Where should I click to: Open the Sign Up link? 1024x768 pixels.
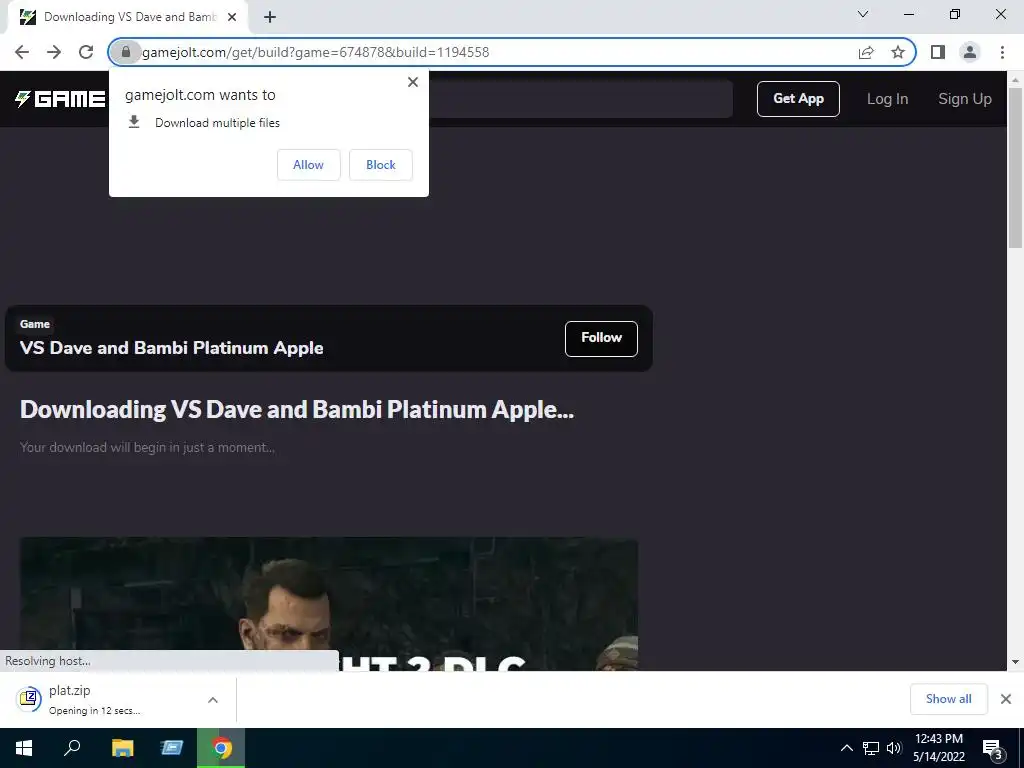click(965, 99)
